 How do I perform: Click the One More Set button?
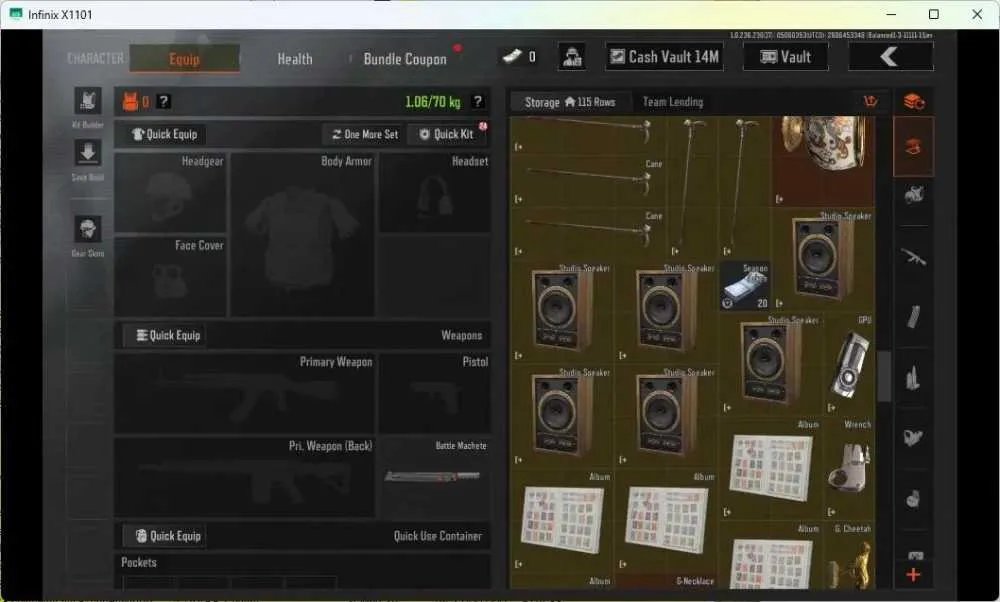[365, 135]
